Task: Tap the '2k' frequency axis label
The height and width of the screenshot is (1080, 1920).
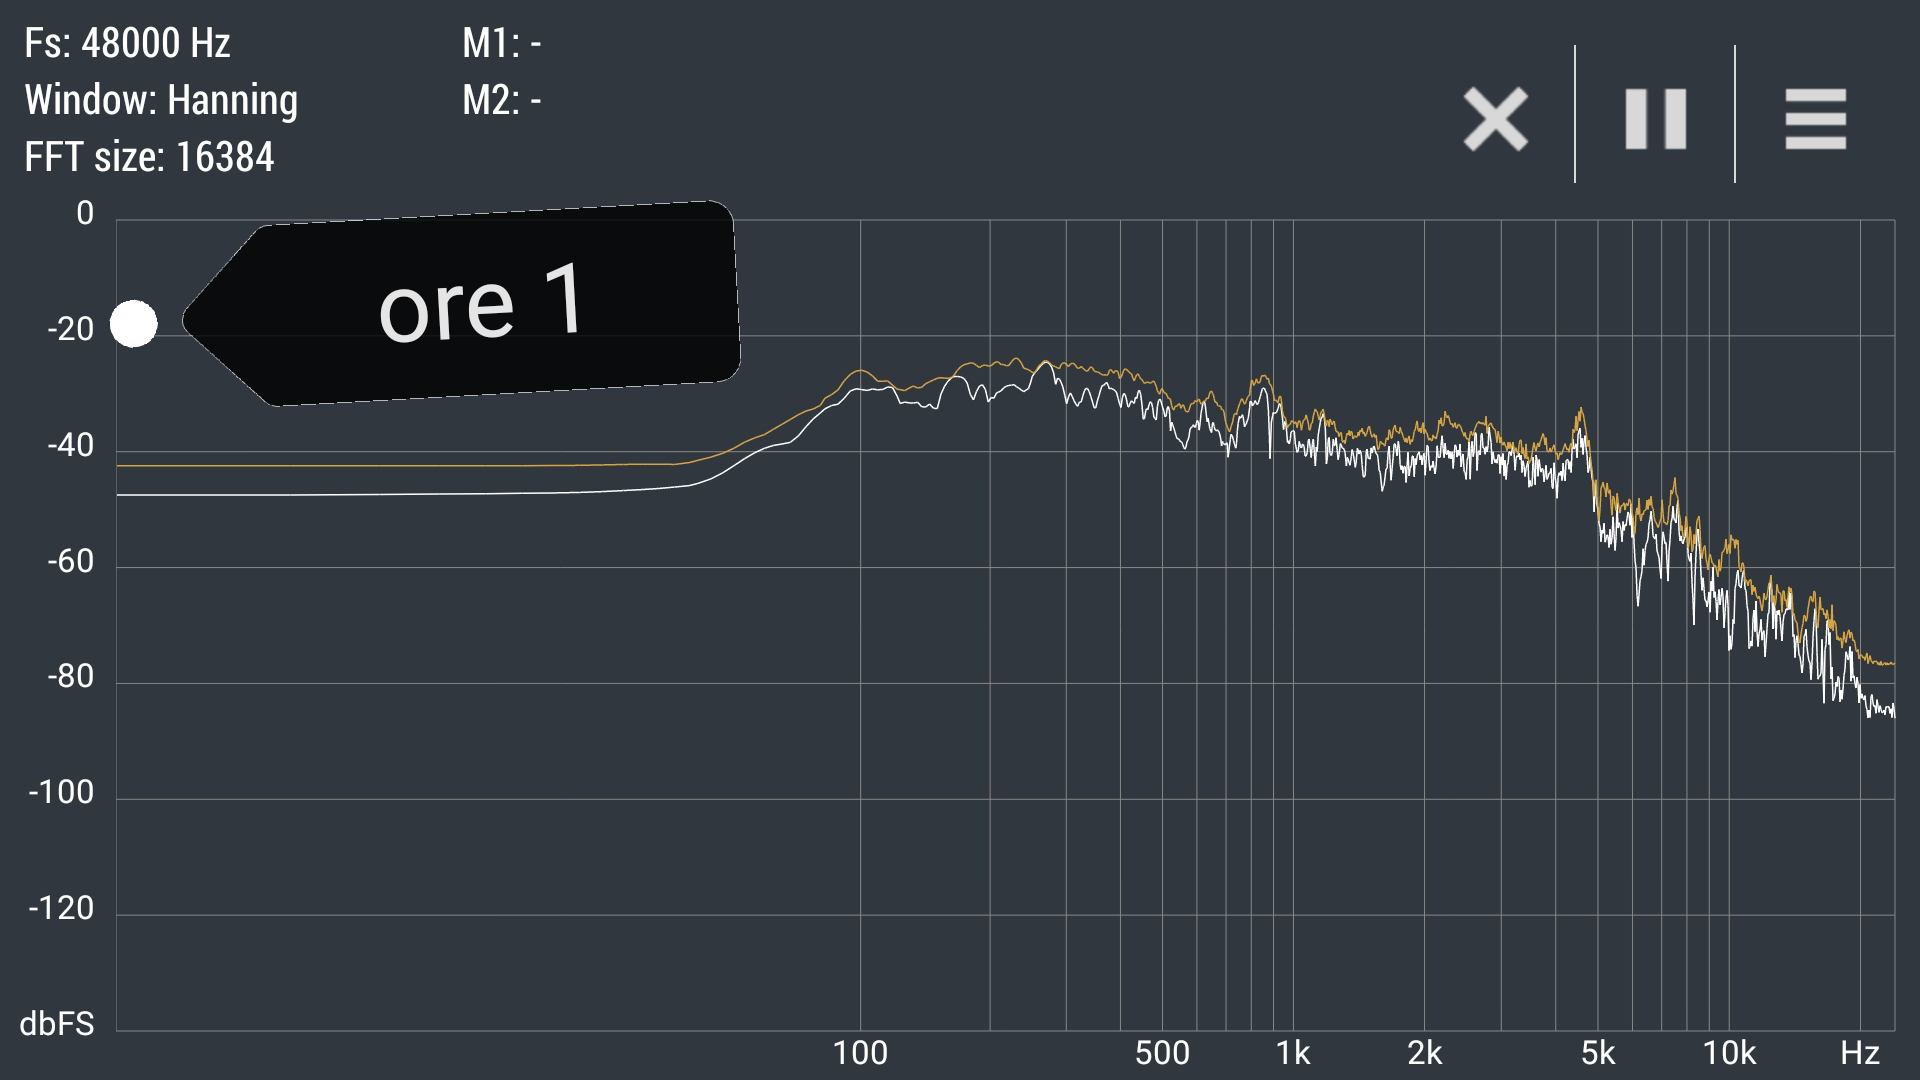Action: tap(1424, 1053)
